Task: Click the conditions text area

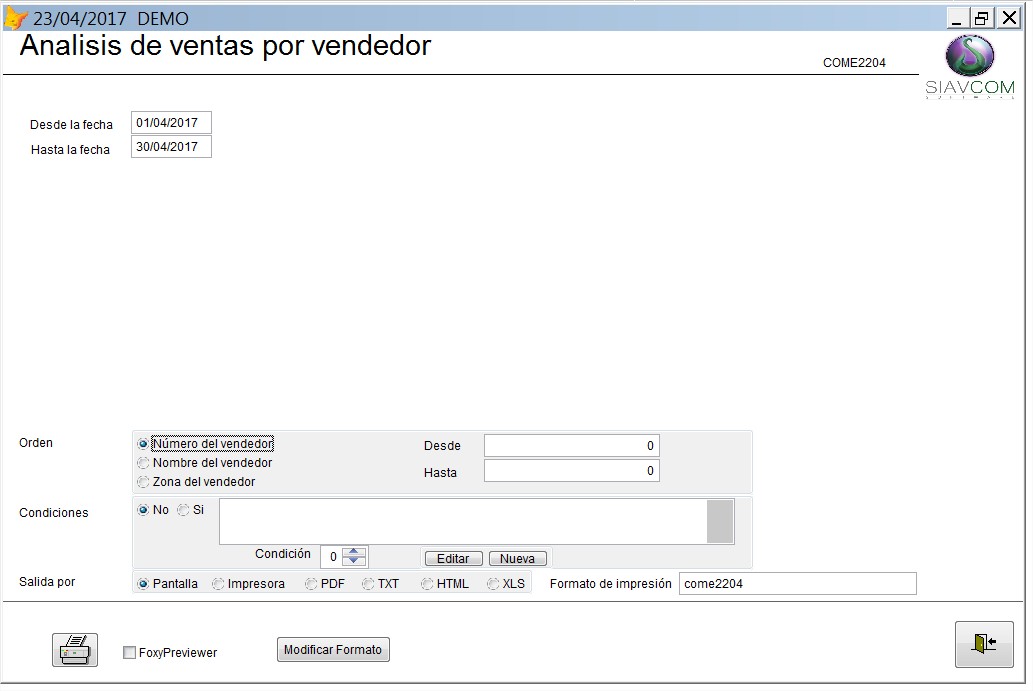Action: [x=462, y=522]
